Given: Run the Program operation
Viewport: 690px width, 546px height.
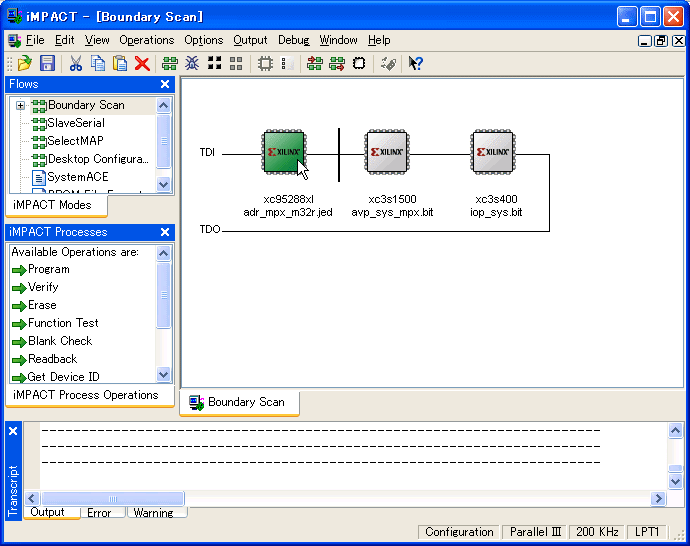Looking at the screenshot, I should [48, 269].
